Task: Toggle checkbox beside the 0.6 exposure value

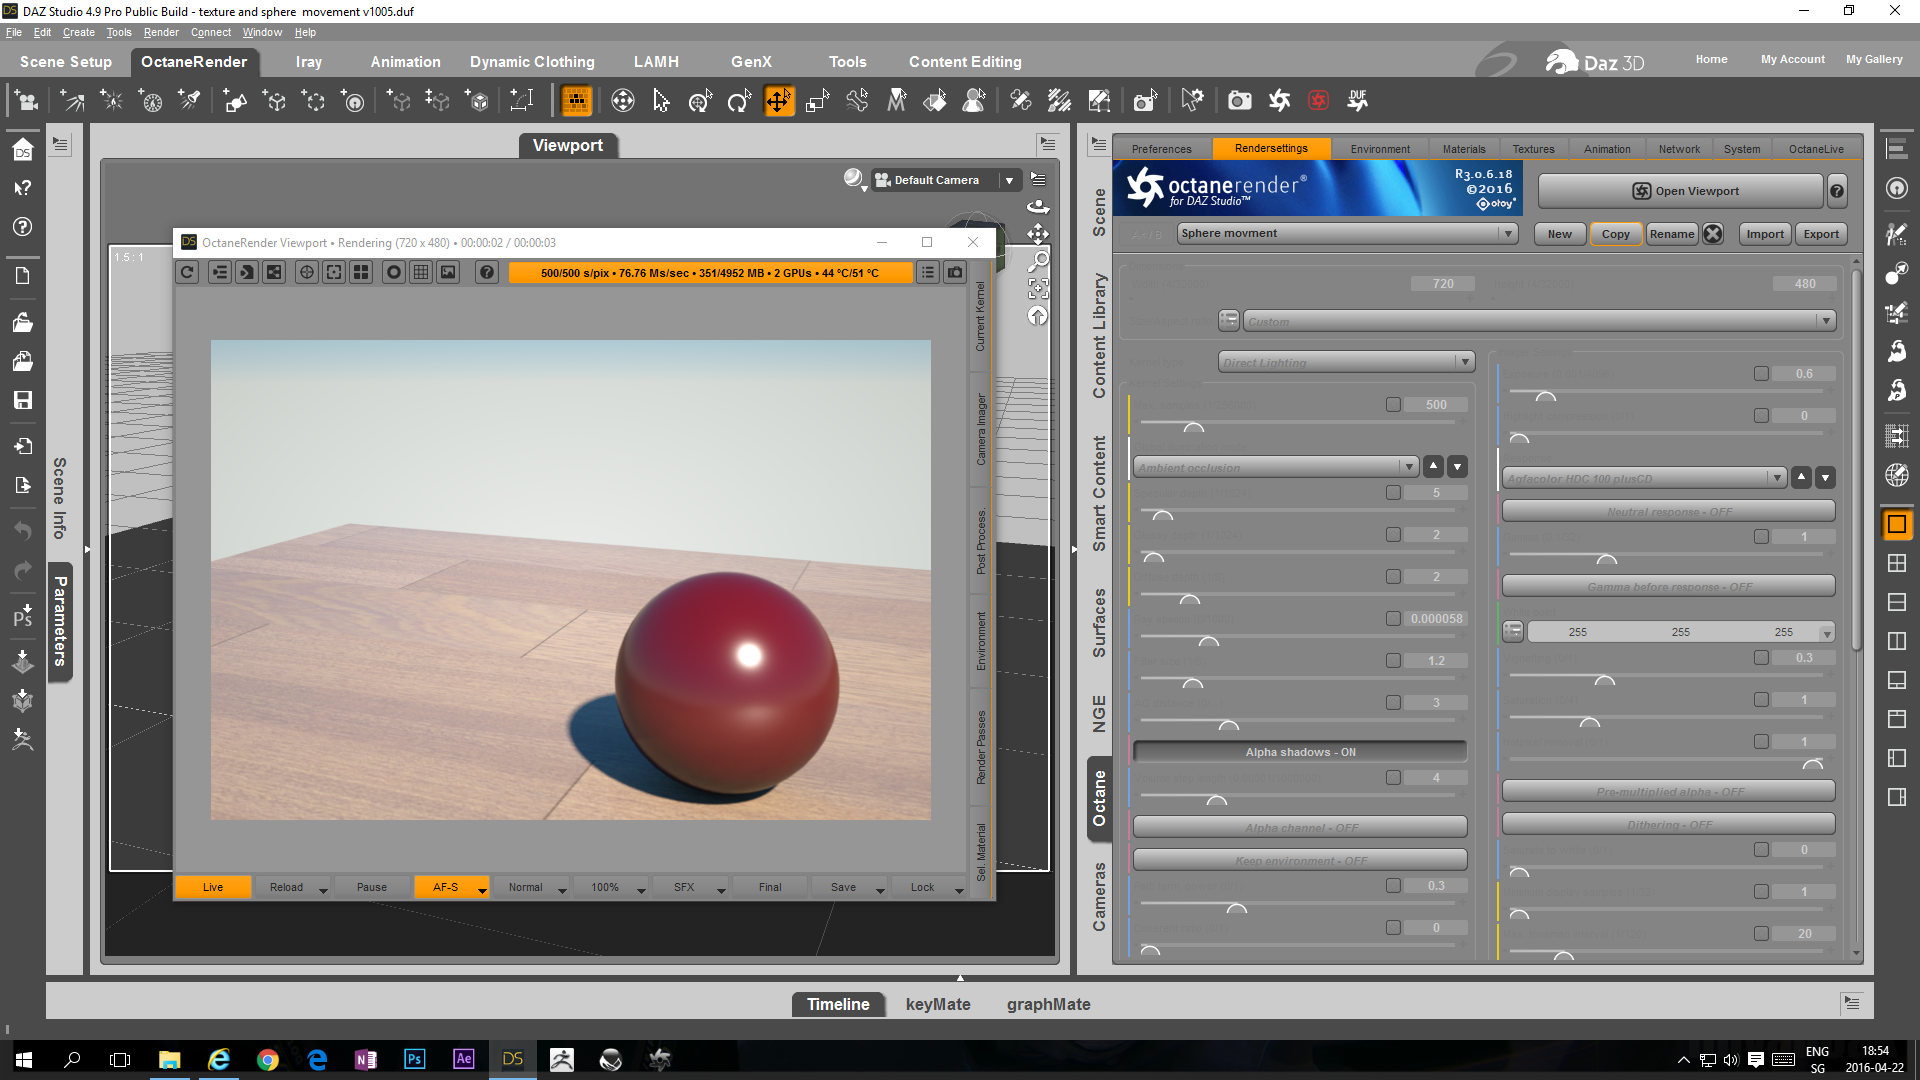Action: 1761,374
